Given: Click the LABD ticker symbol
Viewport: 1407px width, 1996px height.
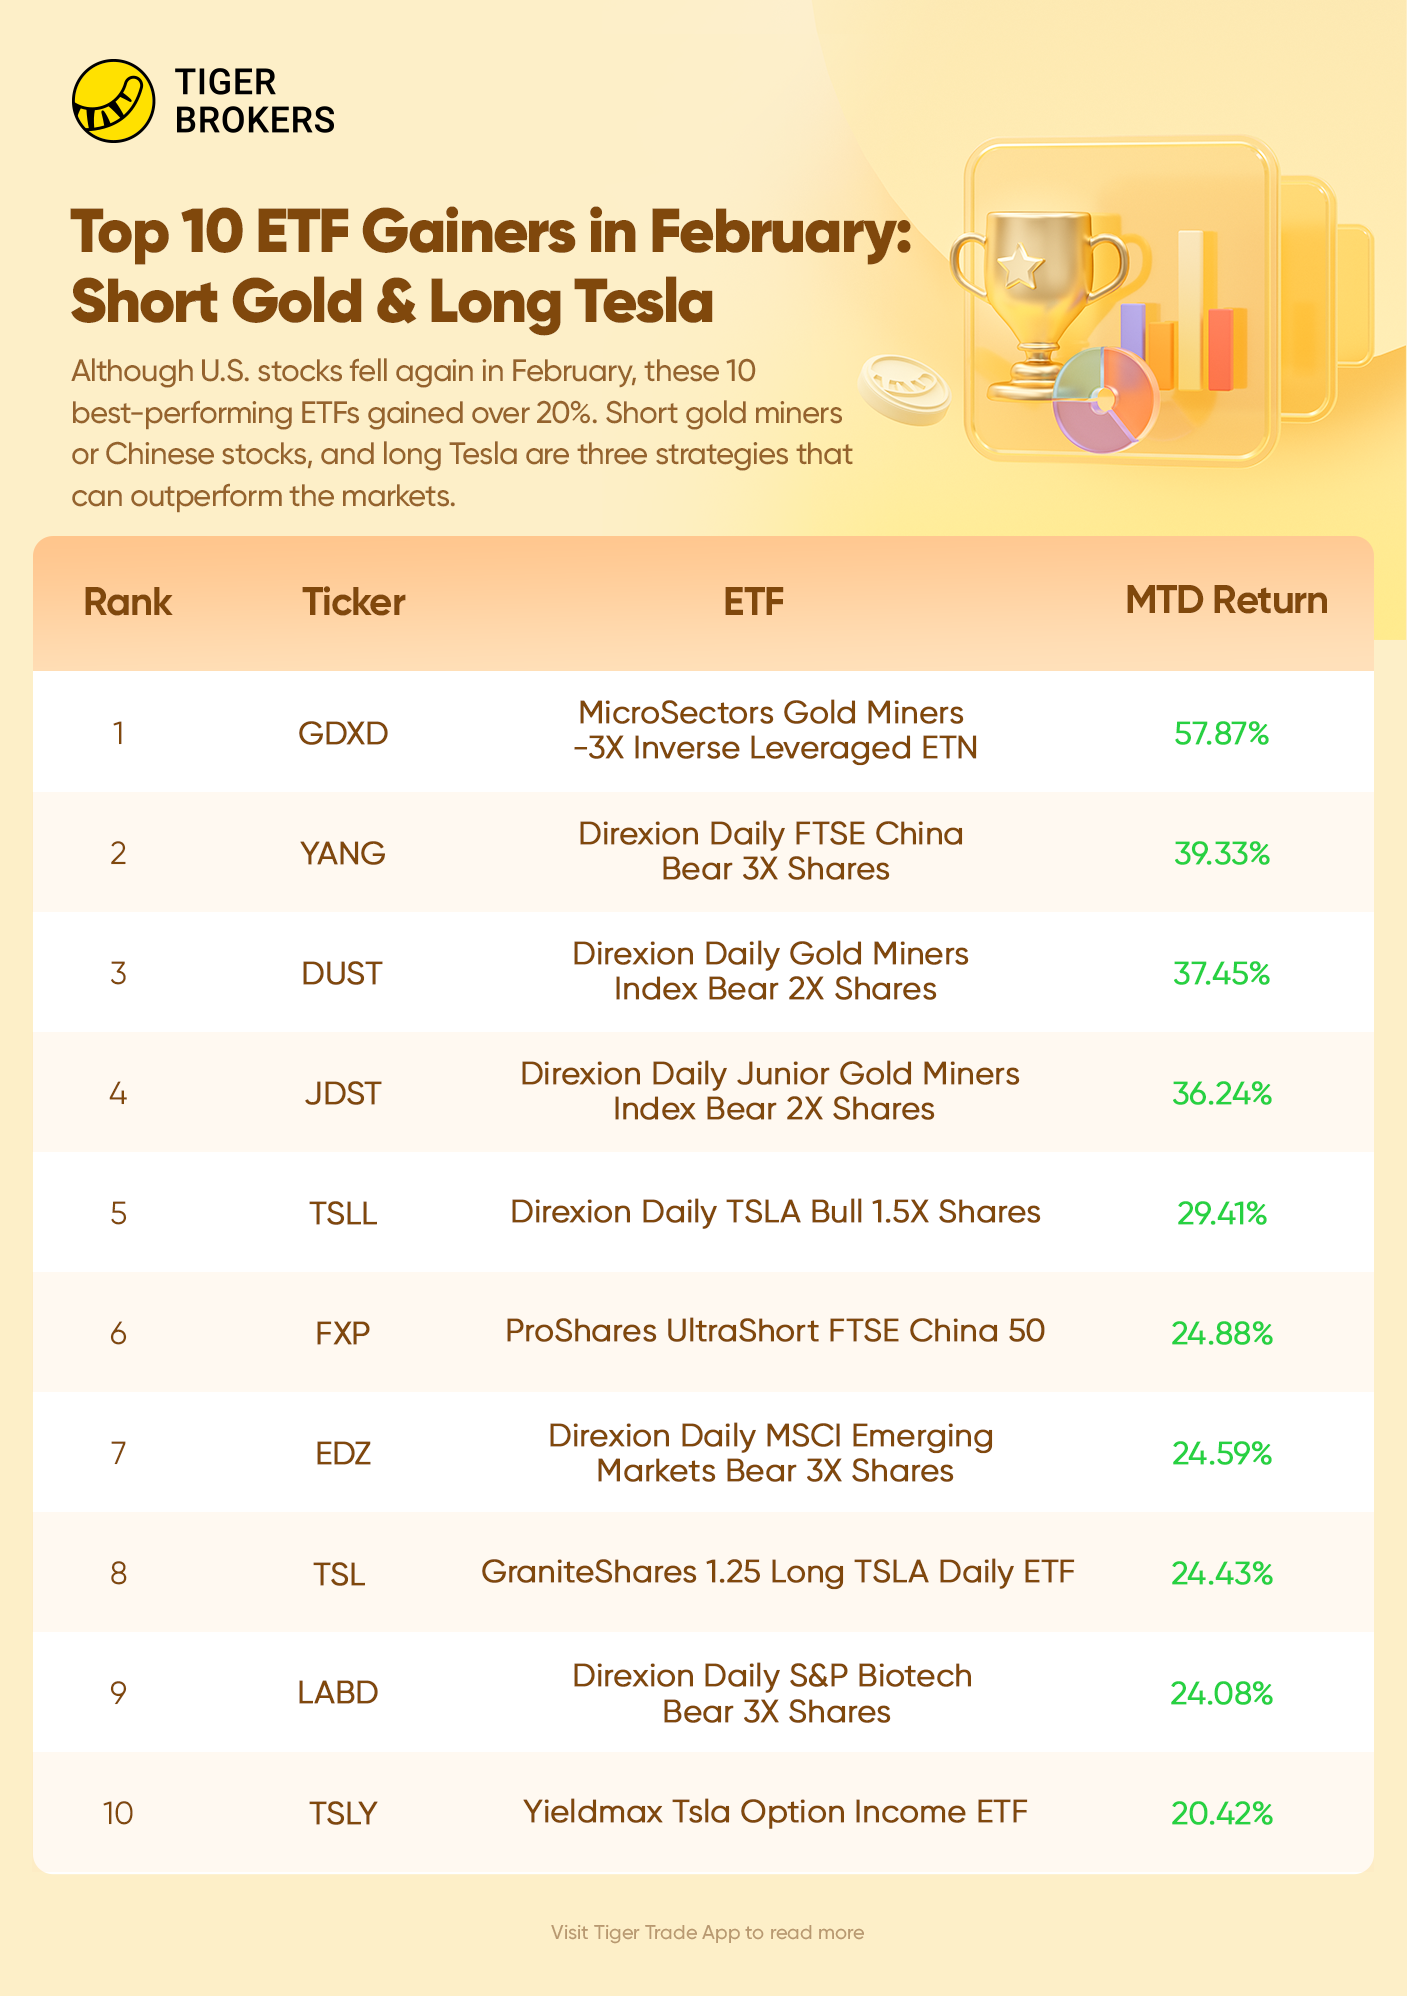Looking at the screenshot, I should [338, 1692].
